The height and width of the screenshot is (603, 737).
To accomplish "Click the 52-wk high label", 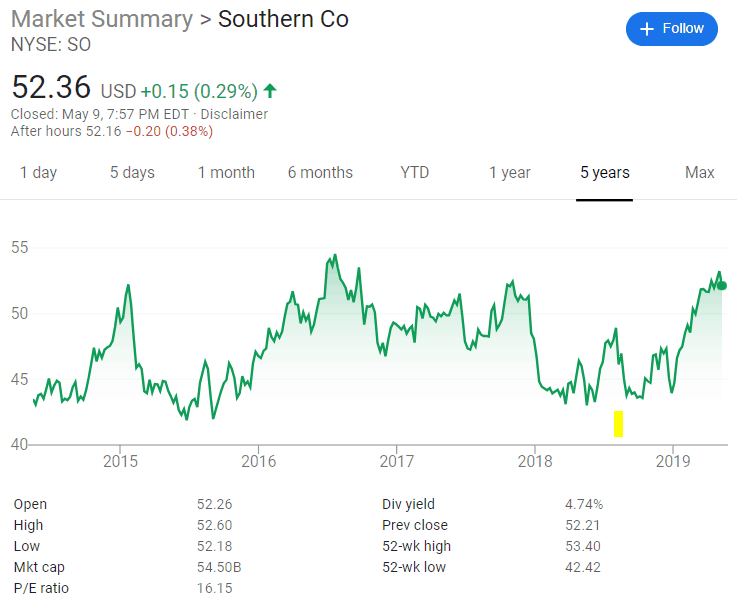I will point(416,546).
